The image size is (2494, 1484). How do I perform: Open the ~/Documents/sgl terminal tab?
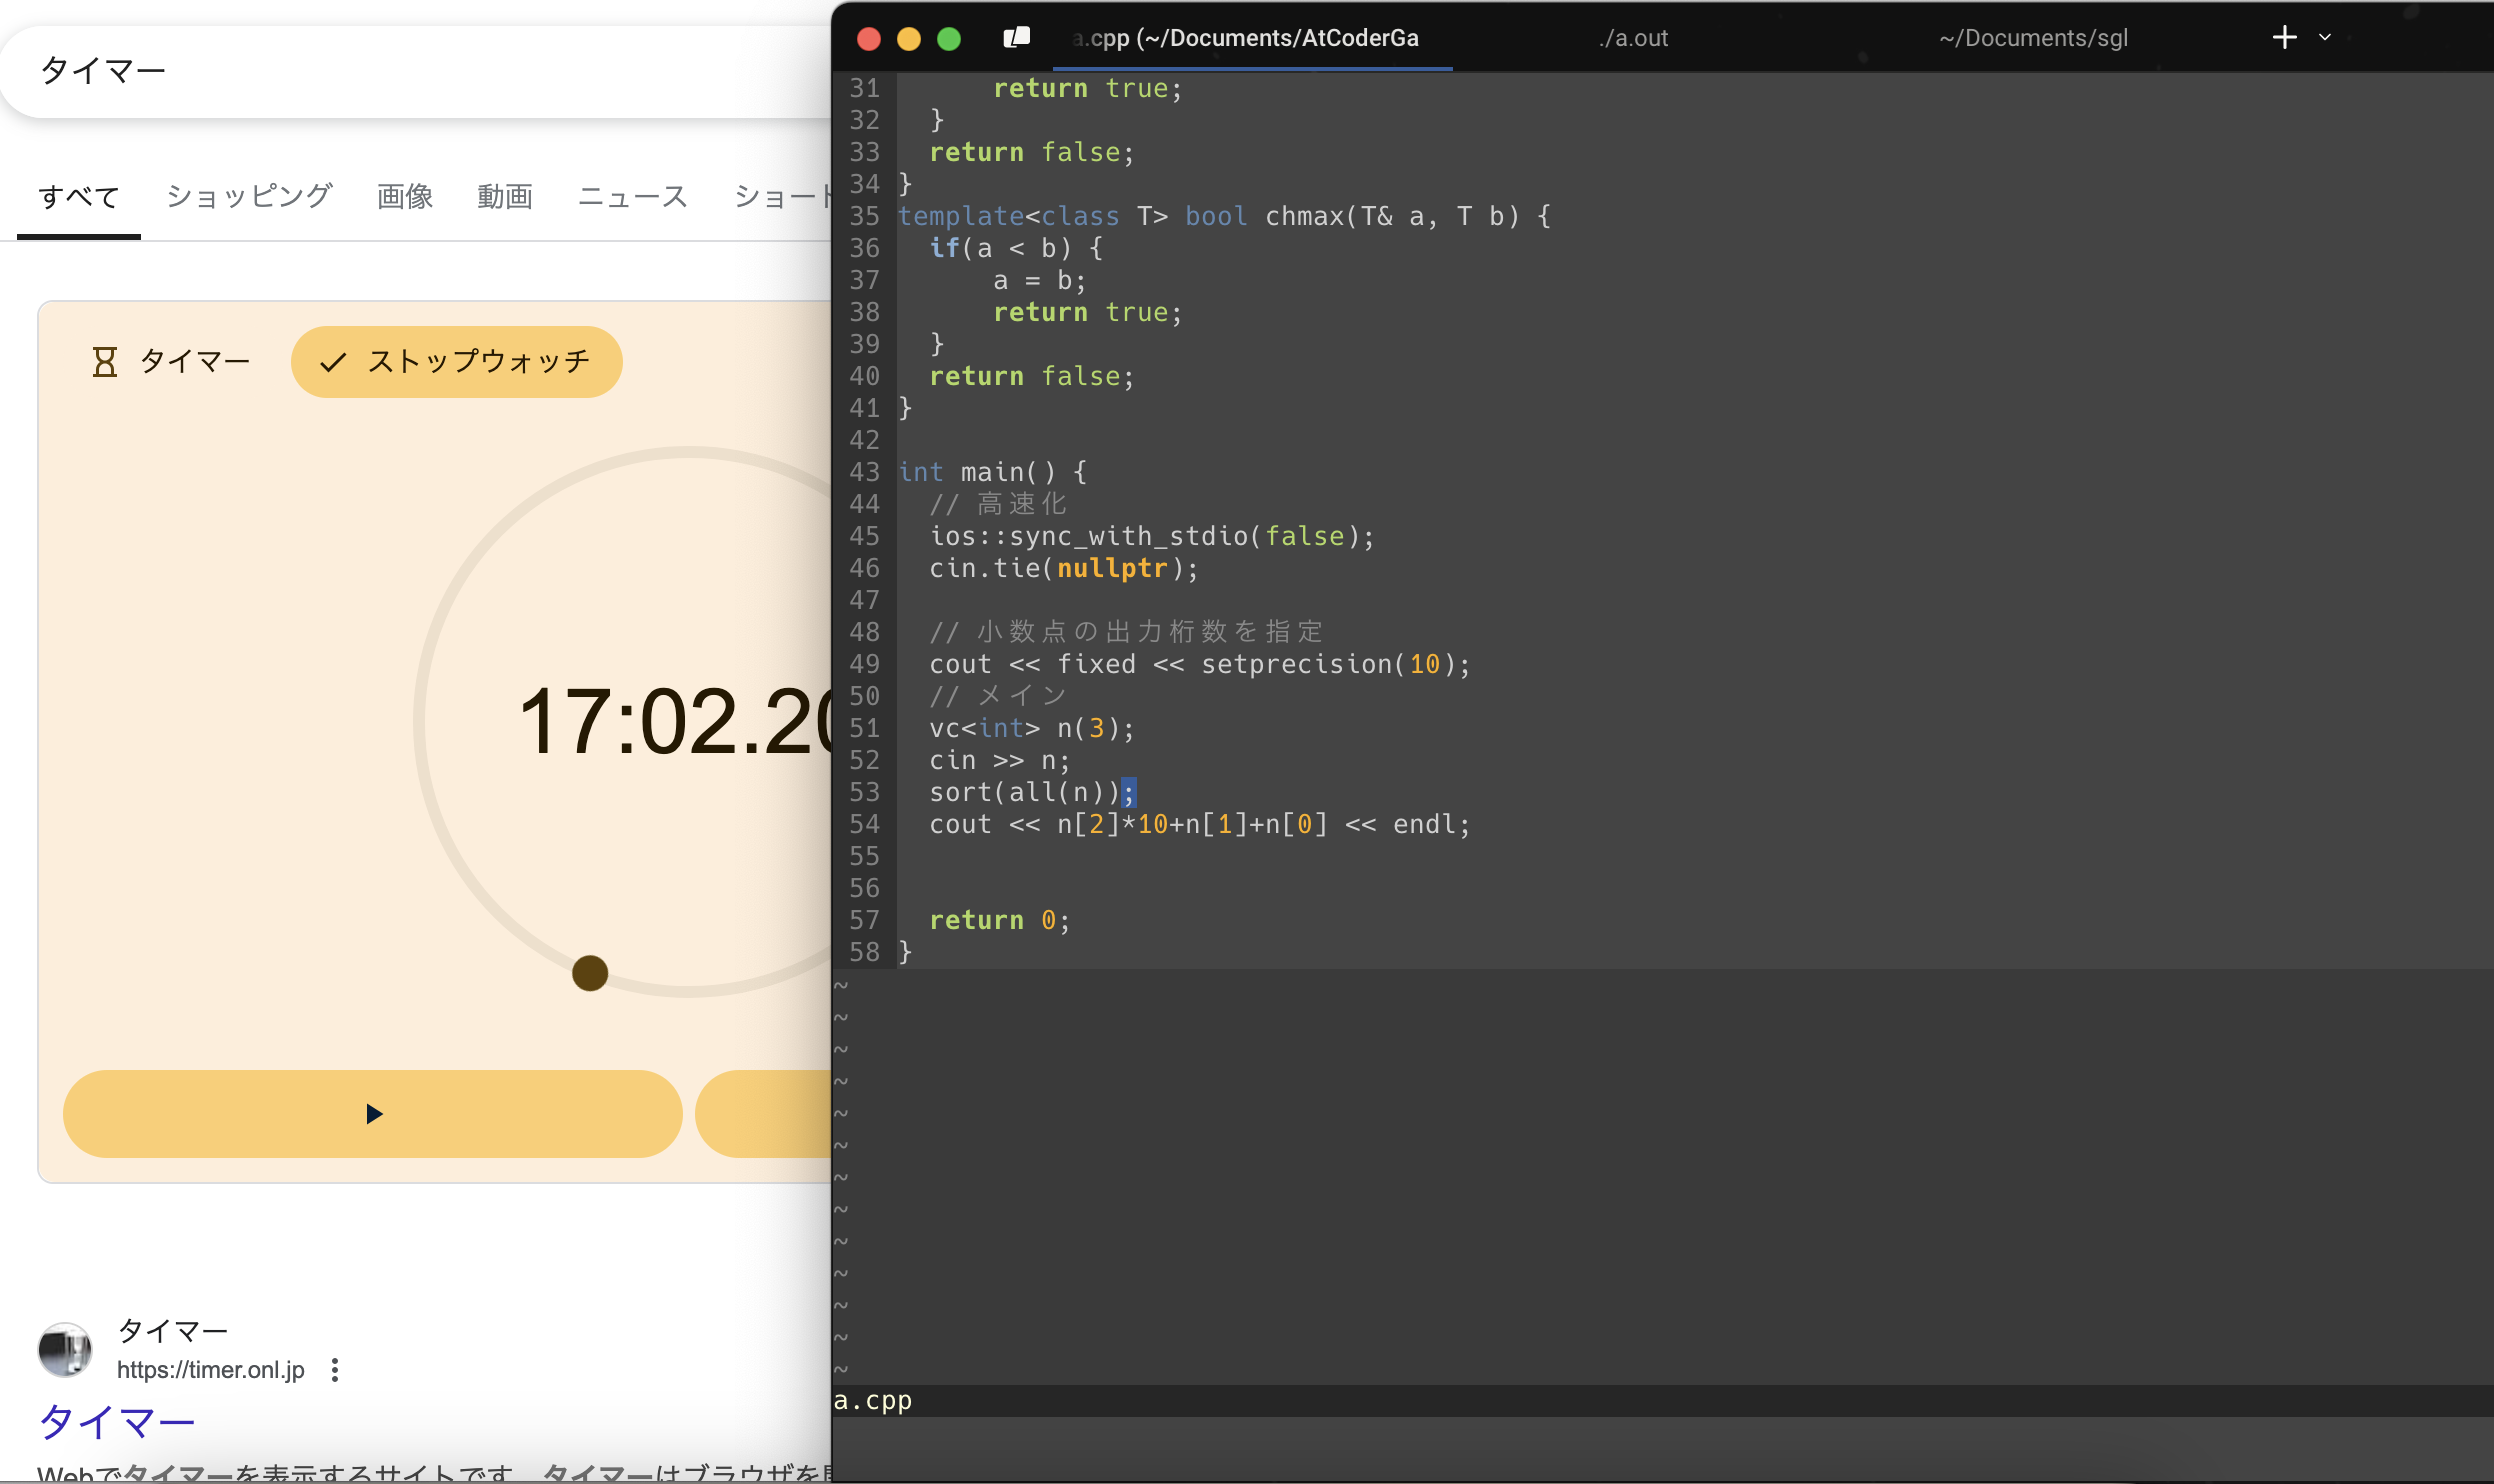(x=2033, y=38)
